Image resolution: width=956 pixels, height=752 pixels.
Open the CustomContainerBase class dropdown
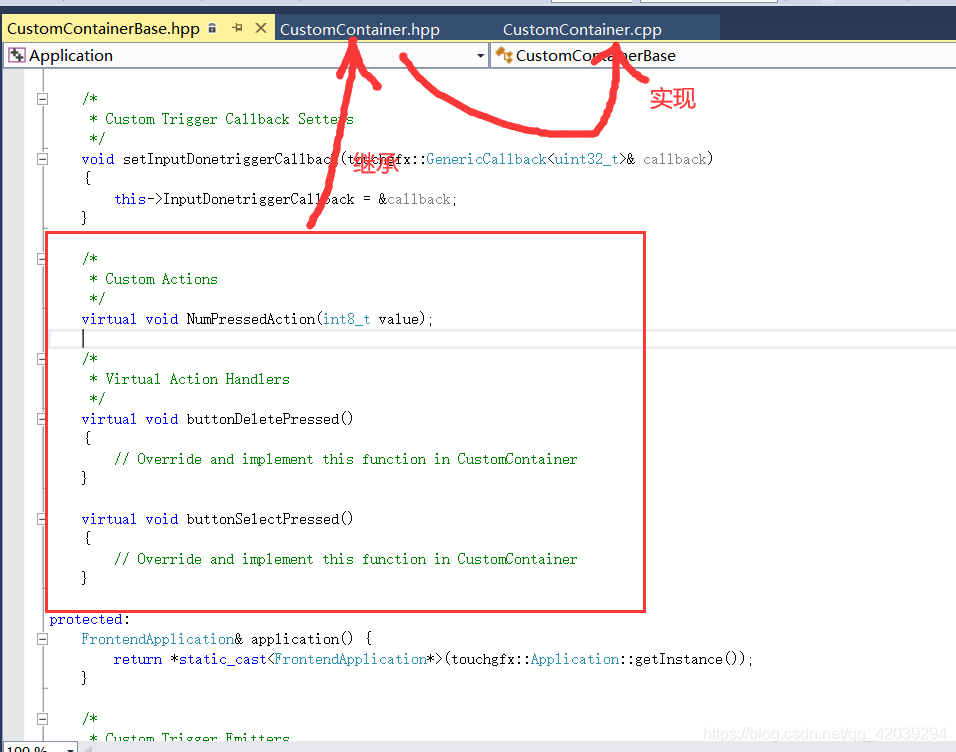[724, 56]
